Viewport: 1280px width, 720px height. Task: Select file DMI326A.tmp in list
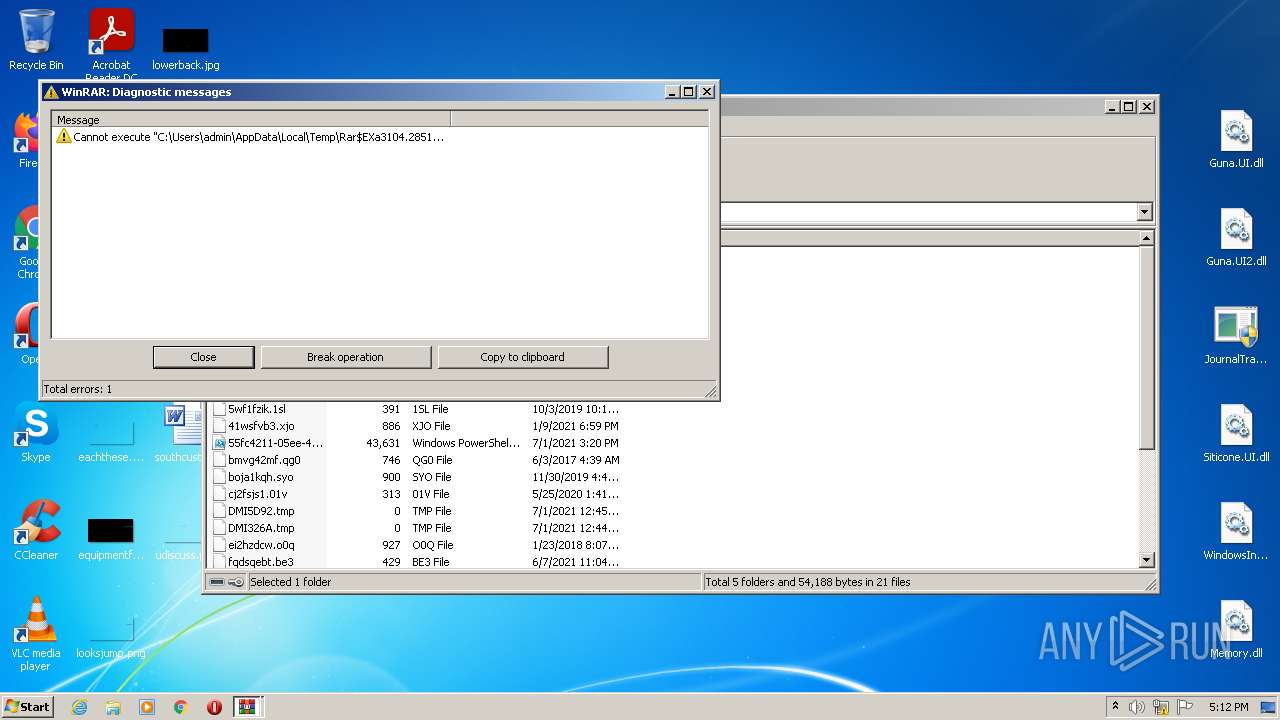click(261, 528)
